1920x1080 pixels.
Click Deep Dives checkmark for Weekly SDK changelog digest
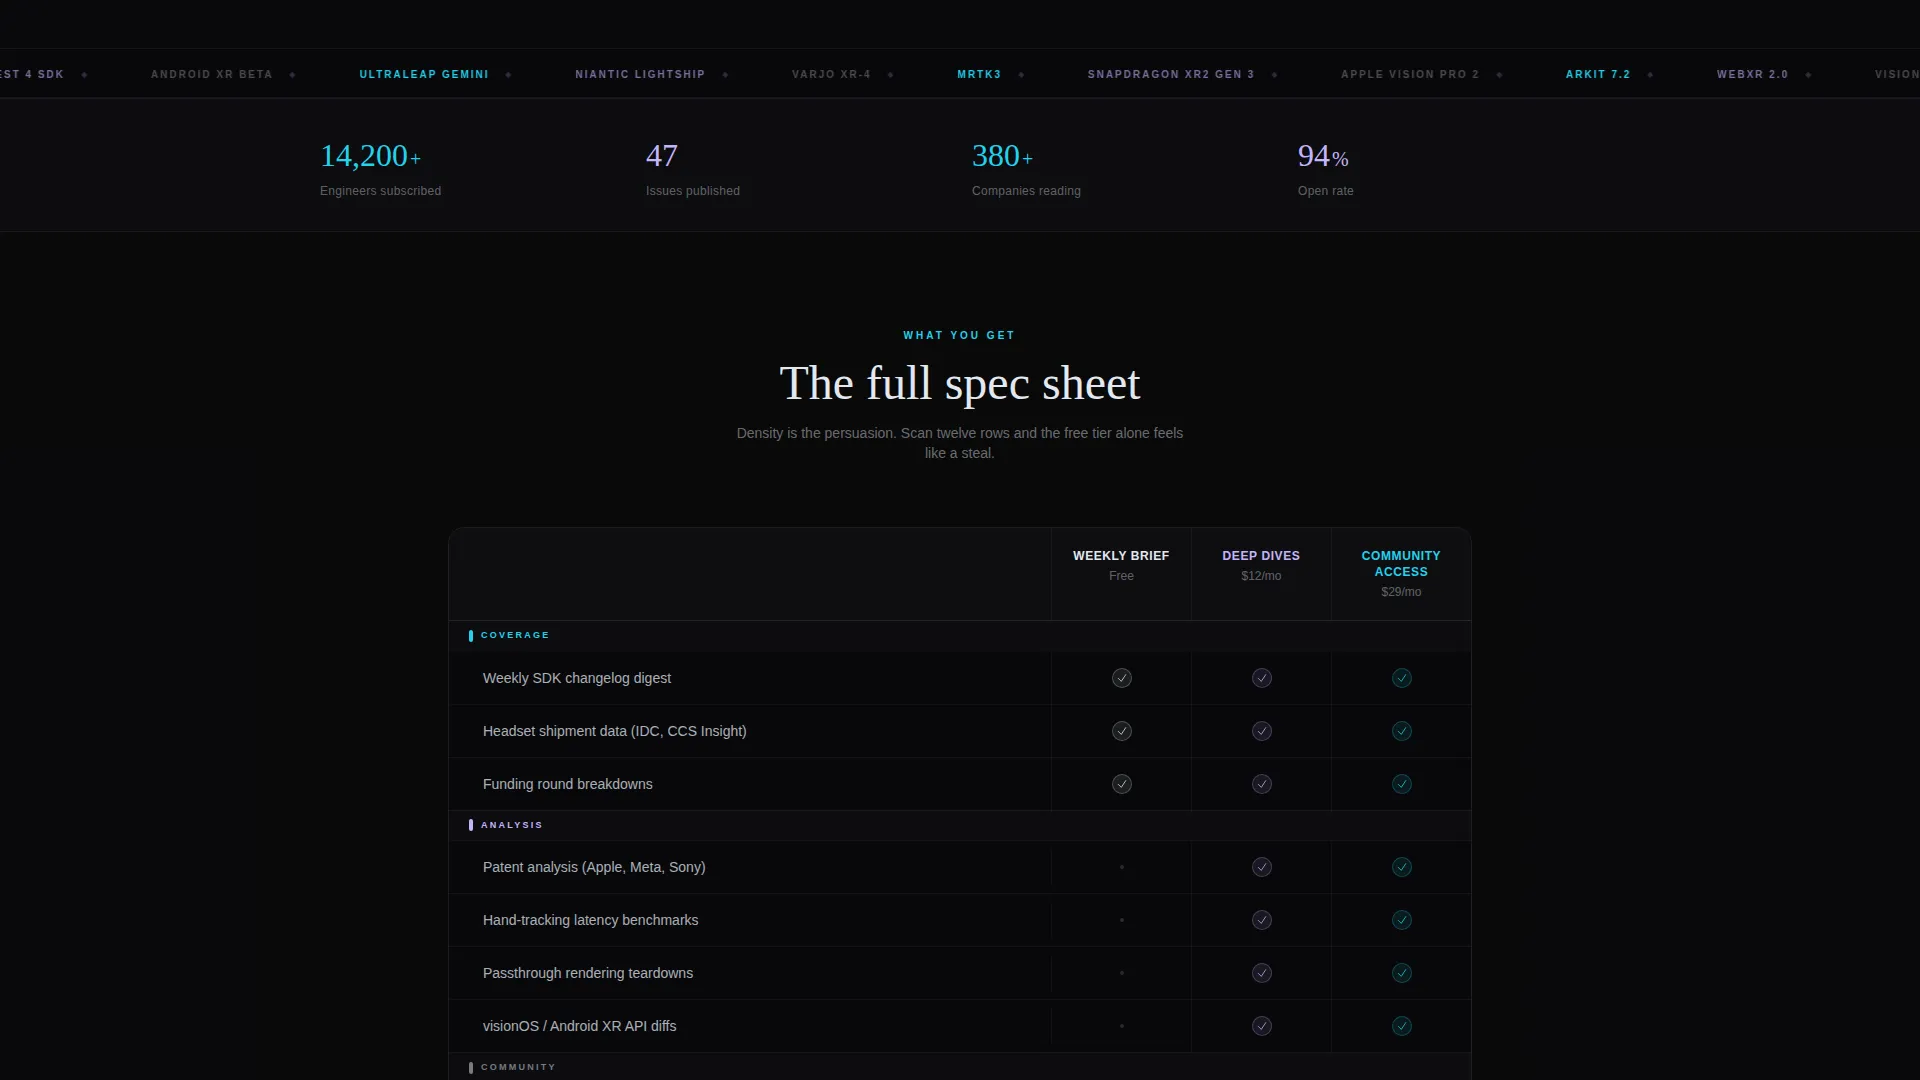[1261, 678]
